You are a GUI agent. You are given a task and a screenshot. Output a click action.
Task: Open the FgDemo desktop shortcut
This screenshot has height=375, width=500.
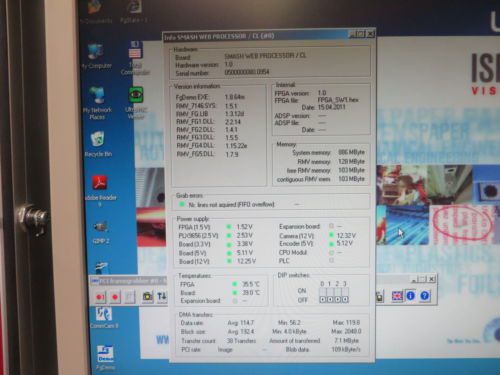[105, 358]
